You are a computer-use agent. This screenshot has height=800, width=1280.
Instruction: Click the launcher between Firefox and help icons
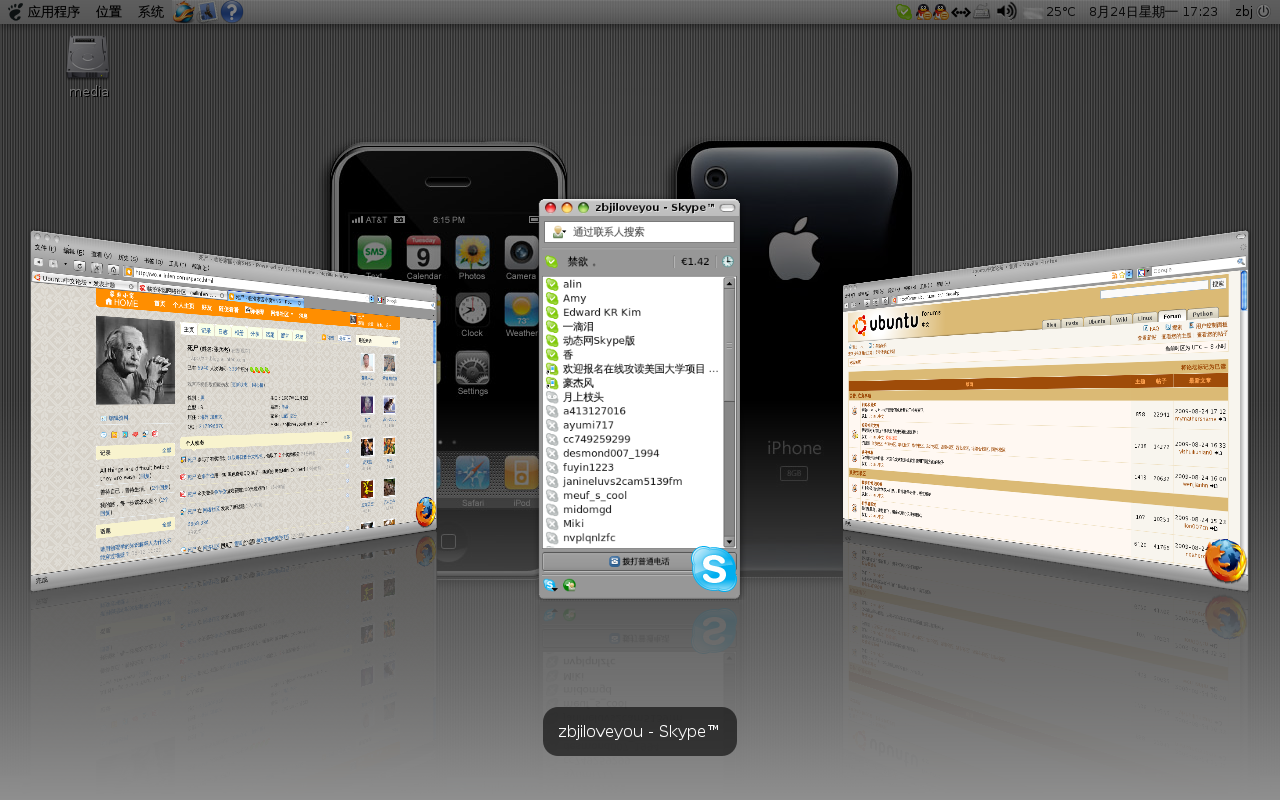coord(208,12)
